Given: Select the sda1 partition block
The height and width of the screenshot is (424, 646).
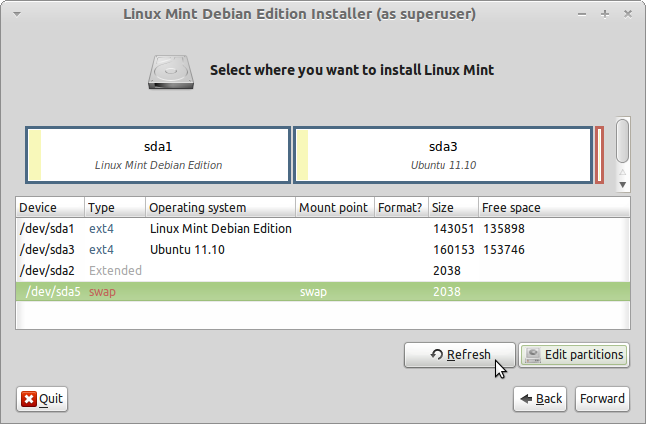Looking at the screenshot, I should [158, 155].
